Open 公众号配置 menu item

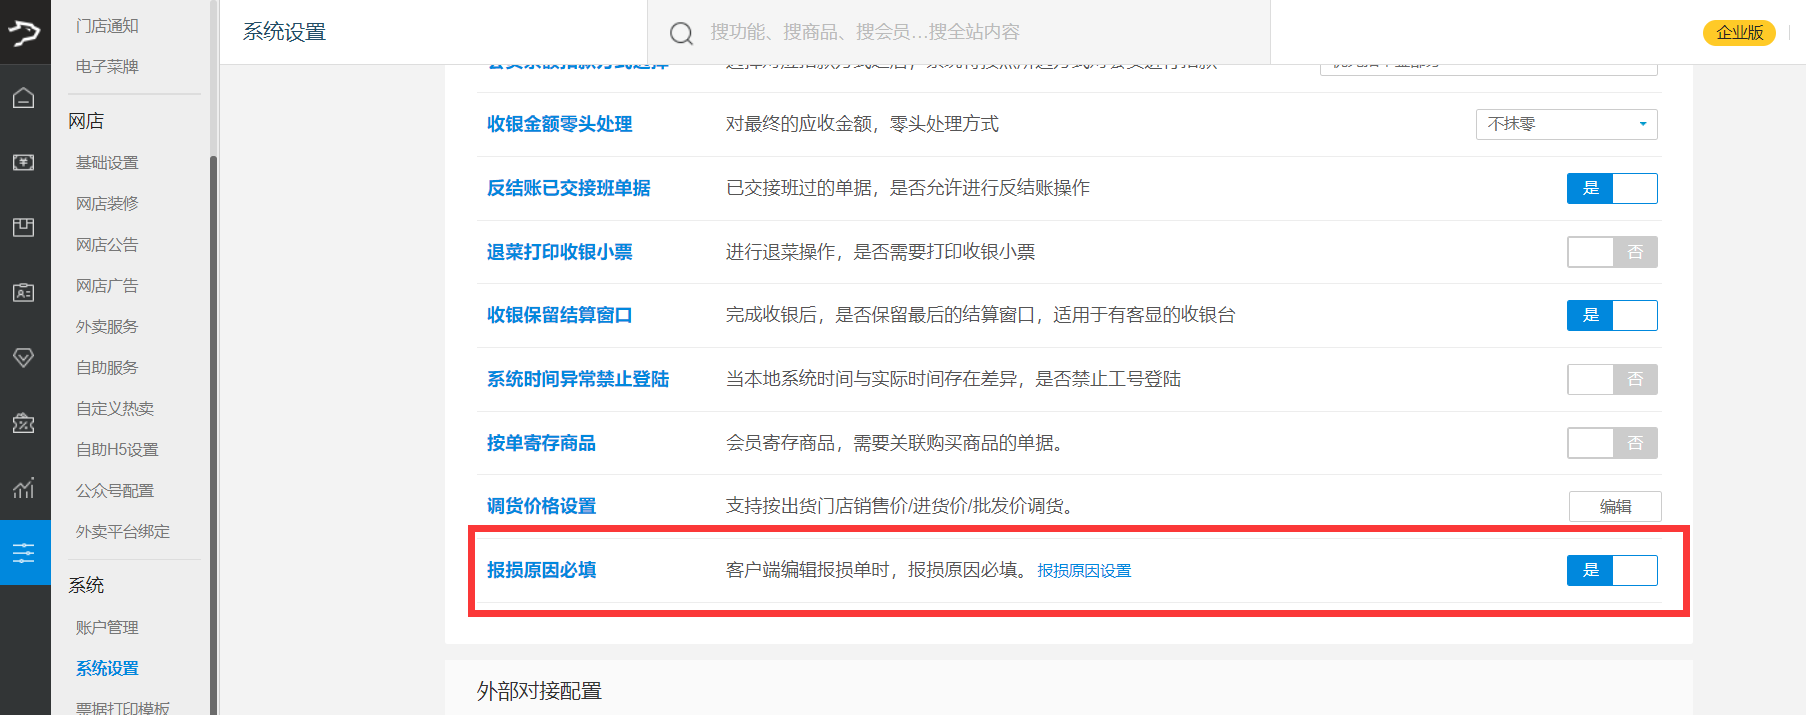tap(115, 490)
